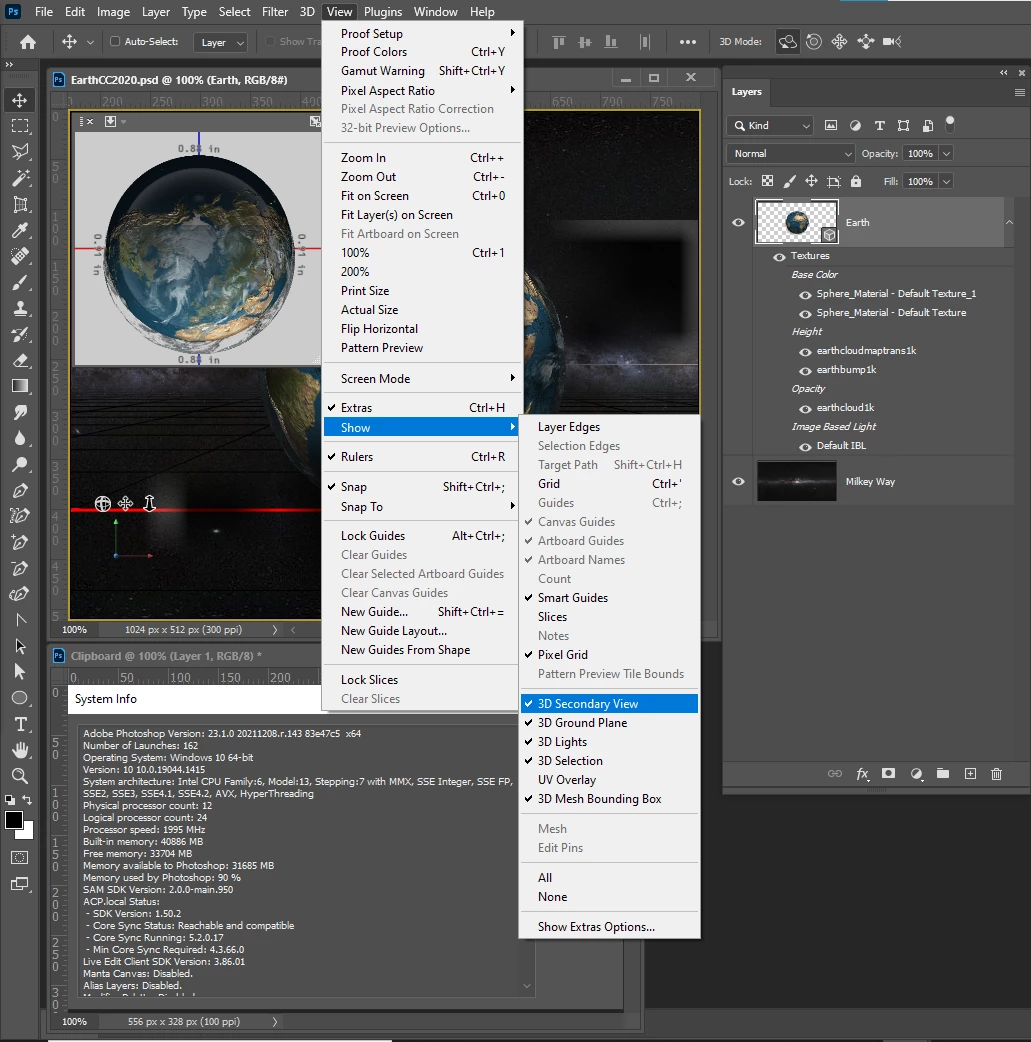Choose Zoom In from View menu

tap(423, 158)
